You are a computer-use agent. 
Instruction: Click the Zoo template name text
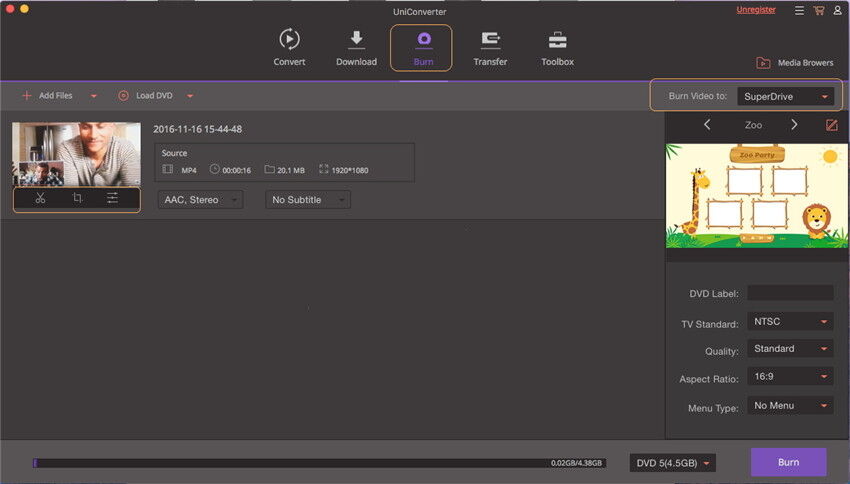click(753, 125)
